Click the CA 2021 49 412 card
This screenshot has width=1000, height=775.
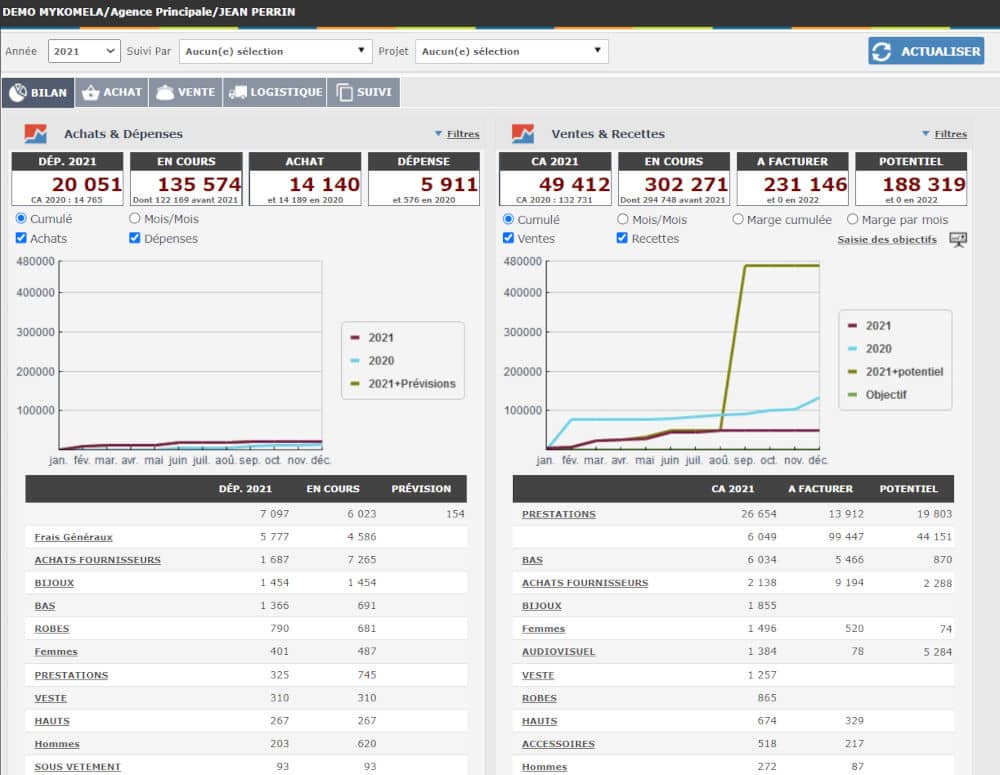[x=555, y=179]
